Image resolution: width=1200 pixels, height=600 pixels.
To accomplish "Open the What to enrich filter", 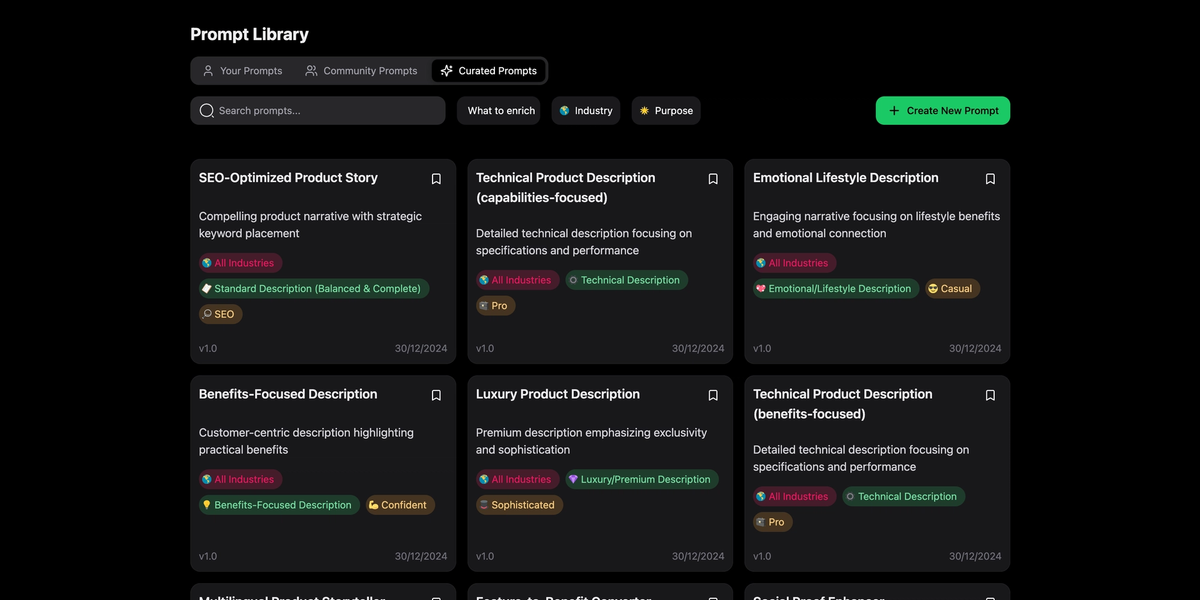I will point(498,110).
